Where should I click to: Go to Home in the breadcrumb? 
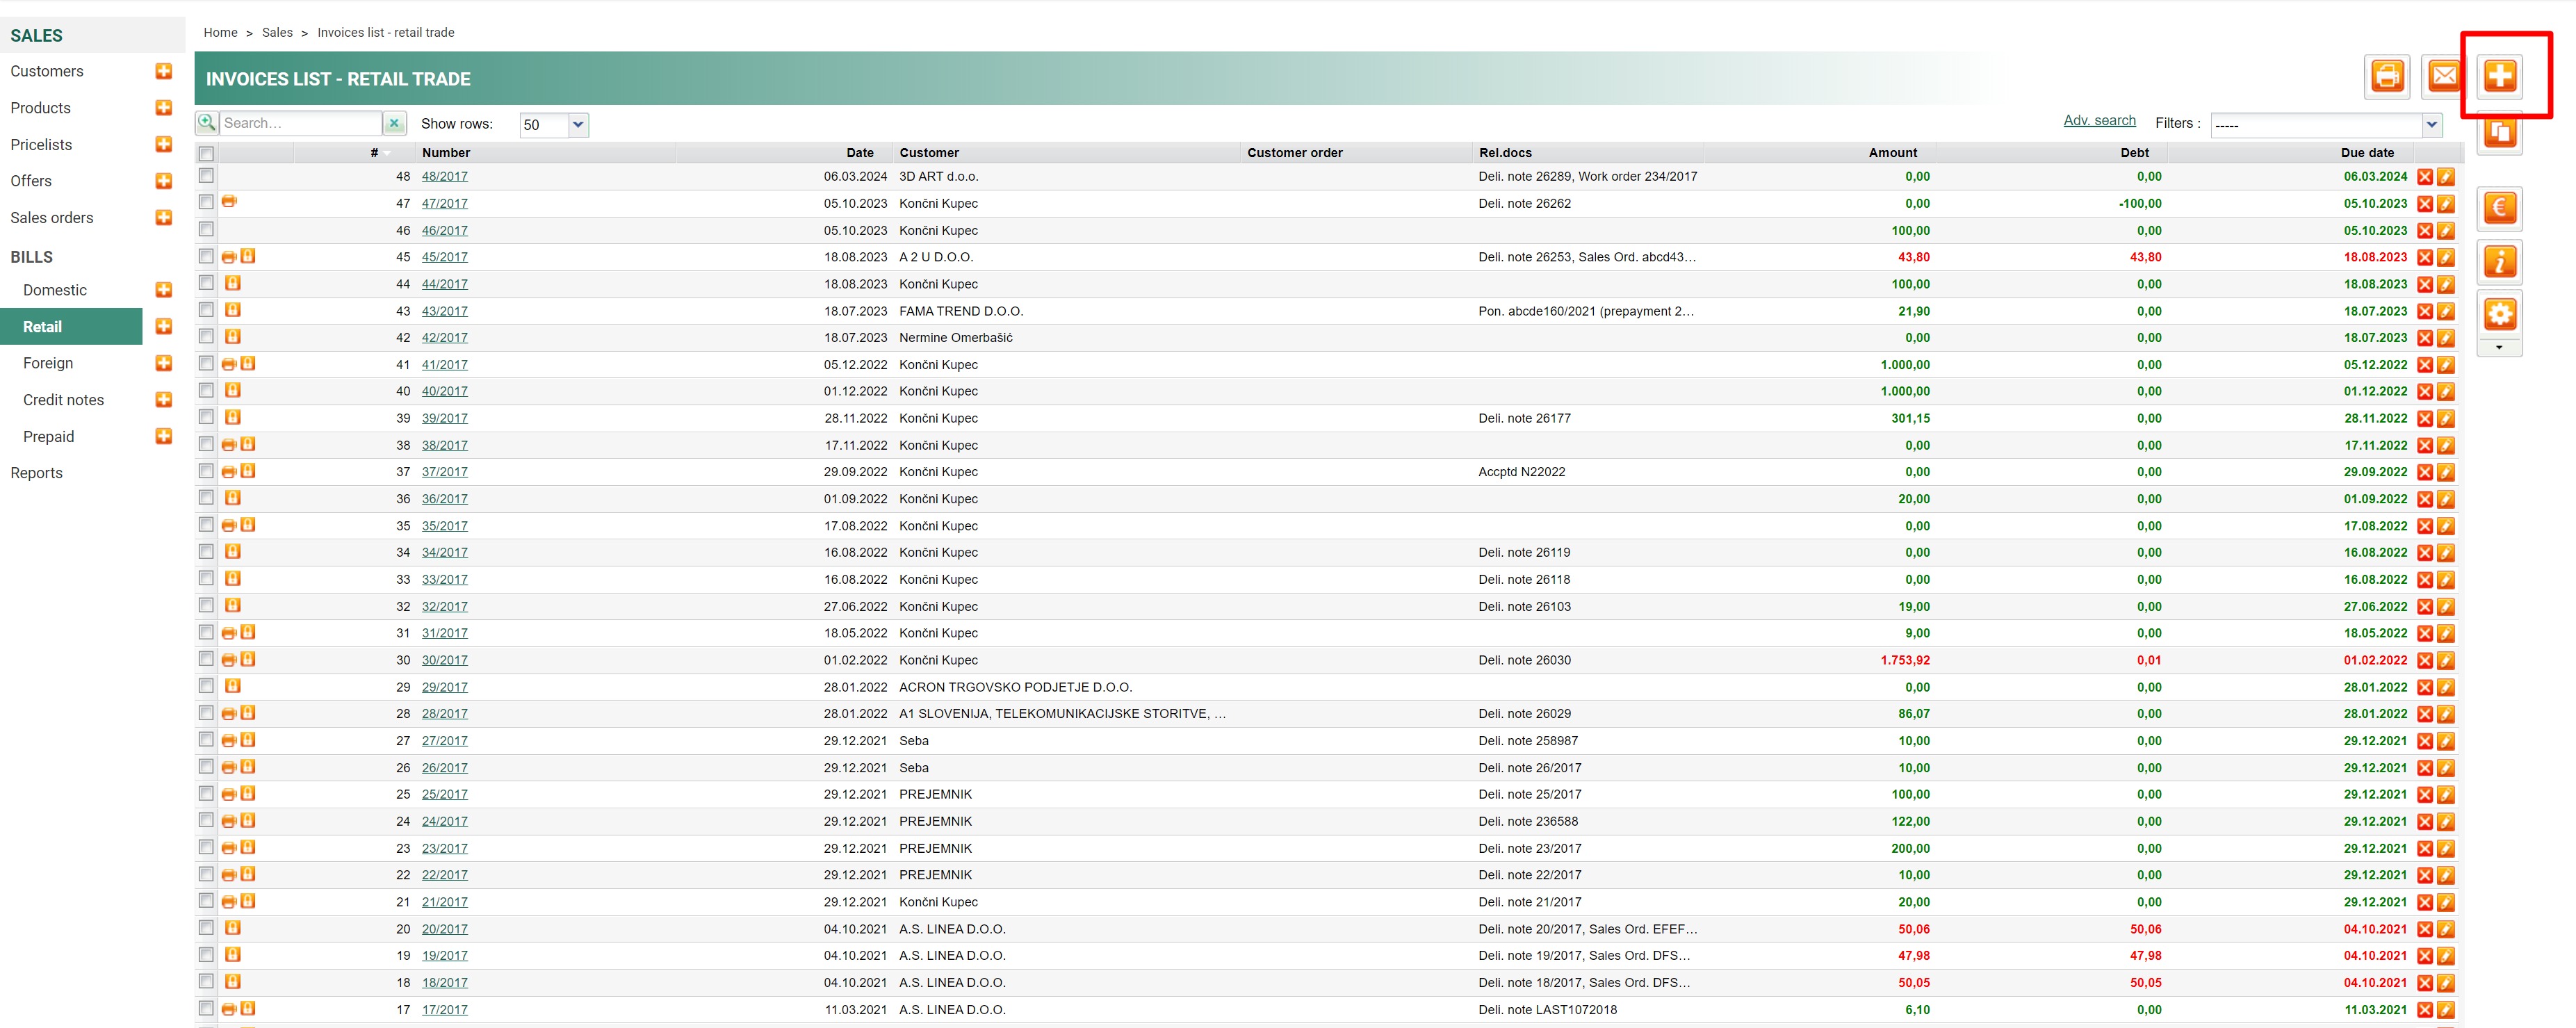[x=221, y=33]
